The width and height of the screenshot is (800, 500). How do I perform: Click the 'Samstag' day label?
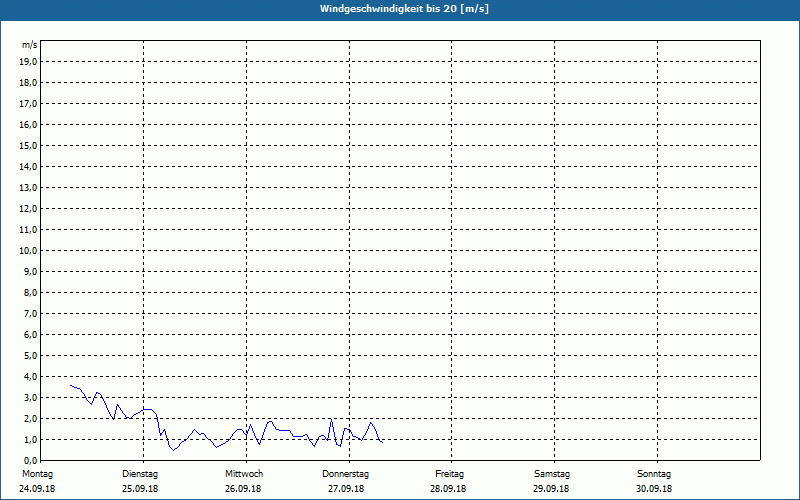(552, 474)
